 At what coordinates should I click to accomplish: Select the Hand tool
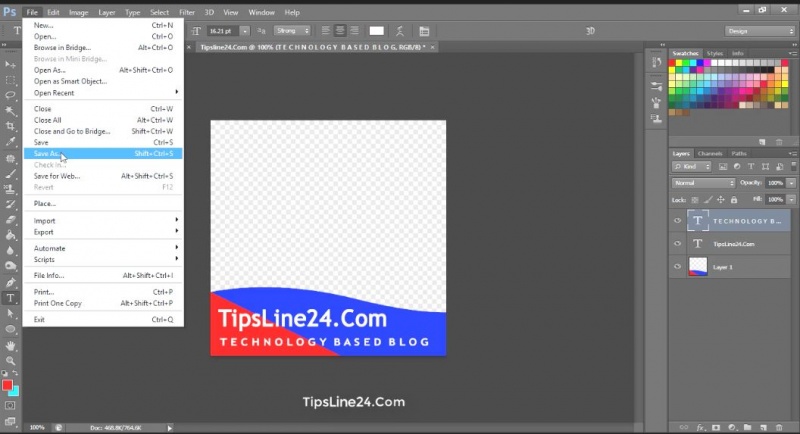(x=10, y=346)
